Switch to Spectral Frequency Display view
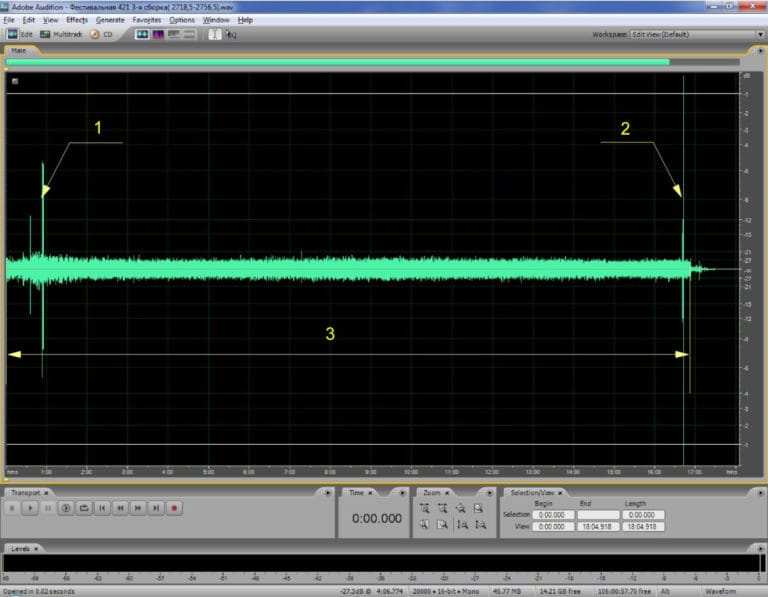 (x=158, y=34)
